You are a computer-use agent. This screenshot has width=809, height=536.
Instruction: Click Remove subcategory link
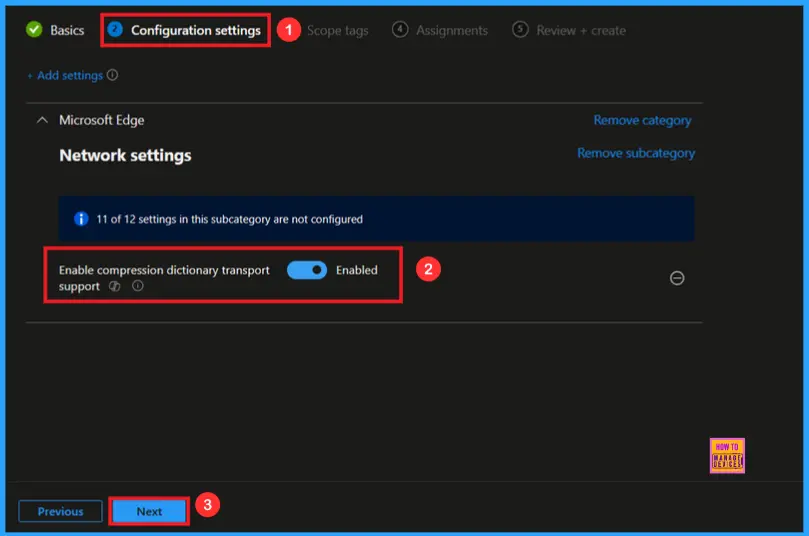coord(636,153)
